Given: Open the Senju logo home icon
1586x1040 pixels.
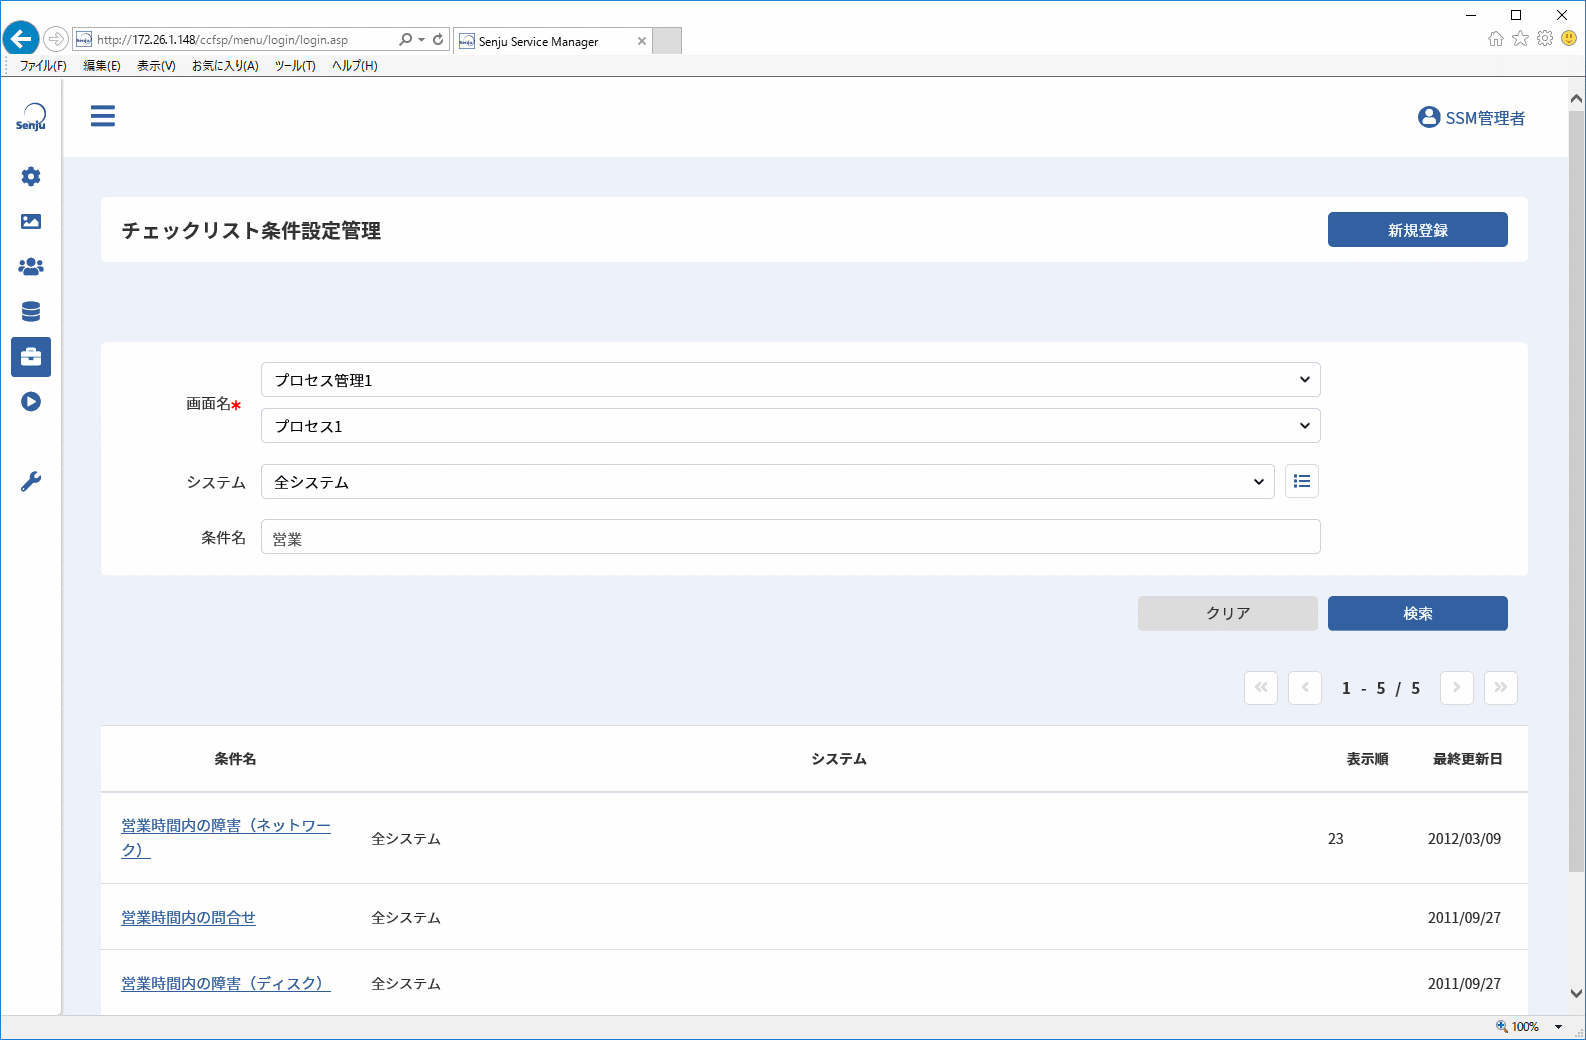Looking at the screenshot, I should coord(31,117).
